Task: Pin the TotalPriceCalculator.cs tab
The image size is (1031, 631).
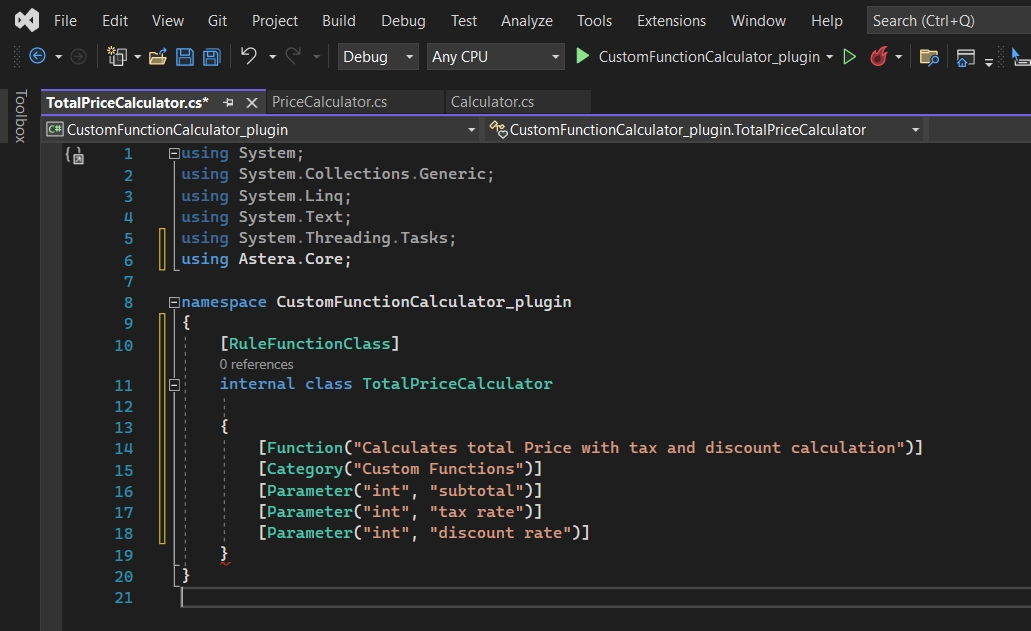Action: [x=228, y=102]
